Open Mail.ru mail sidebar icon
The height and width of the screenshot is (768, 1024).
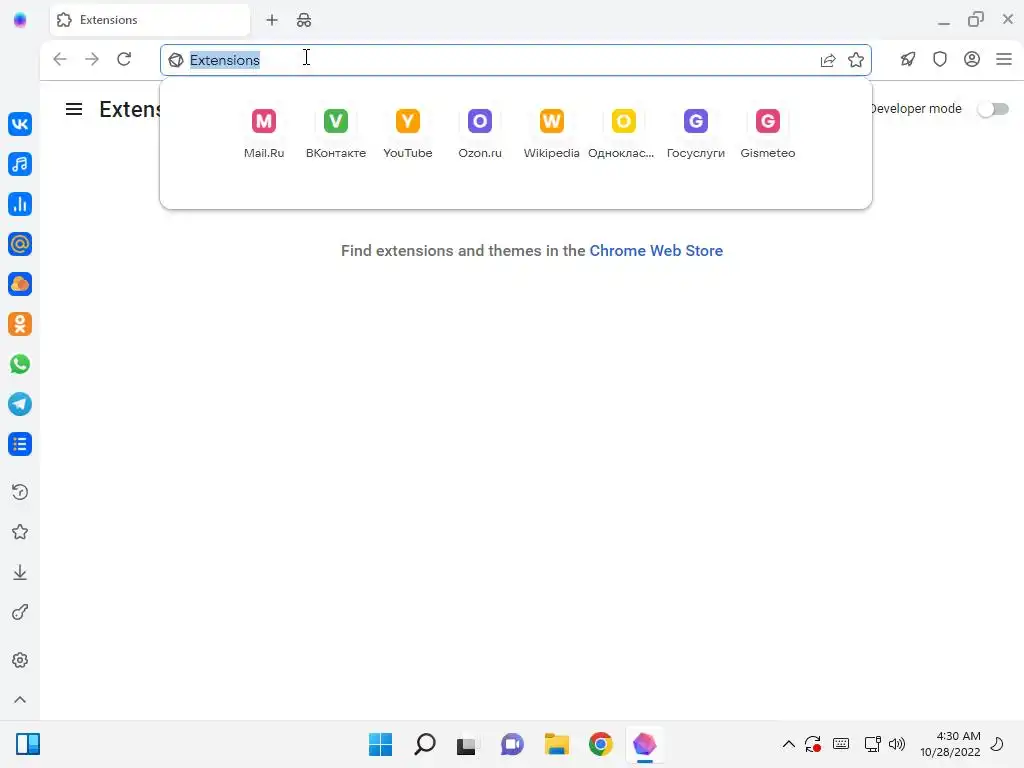click(x=20, y=244)
